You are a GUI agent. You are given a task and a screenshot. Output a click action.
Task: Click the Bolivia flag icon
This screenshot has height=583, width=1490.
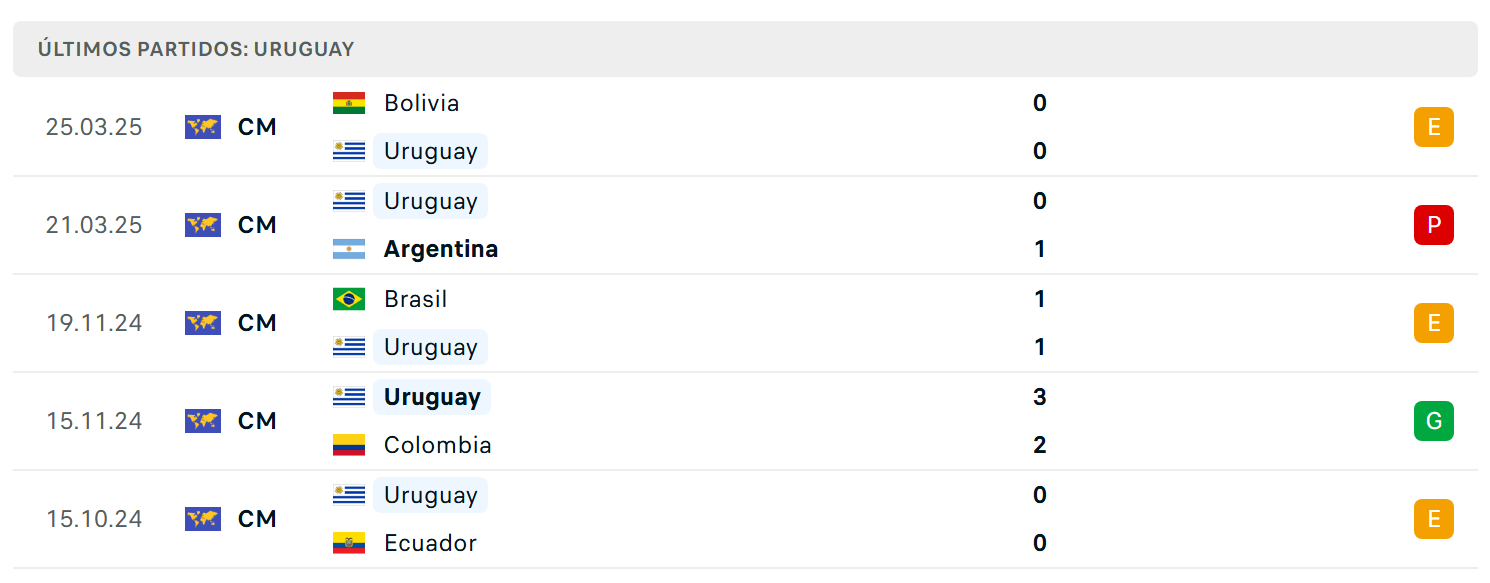pos(349,103)
